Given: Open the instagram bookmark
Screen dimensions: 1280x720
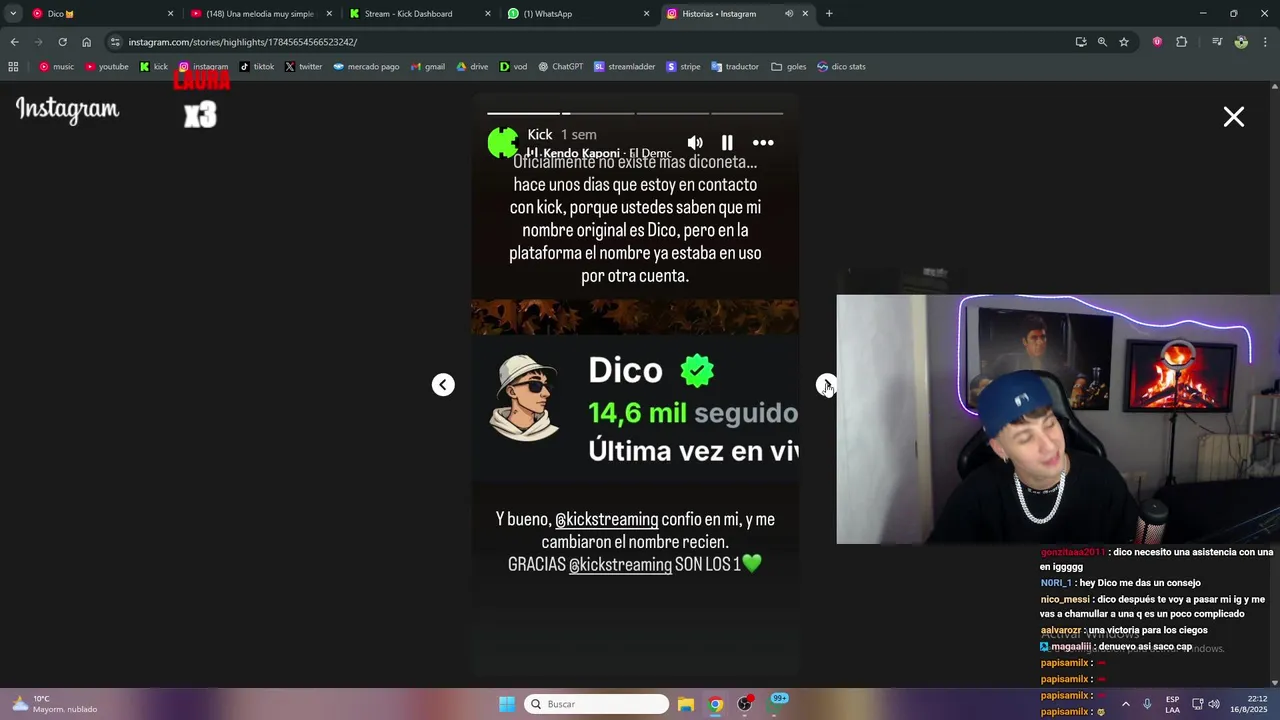Looking at the screenshot, I should (x=204, y=67).
